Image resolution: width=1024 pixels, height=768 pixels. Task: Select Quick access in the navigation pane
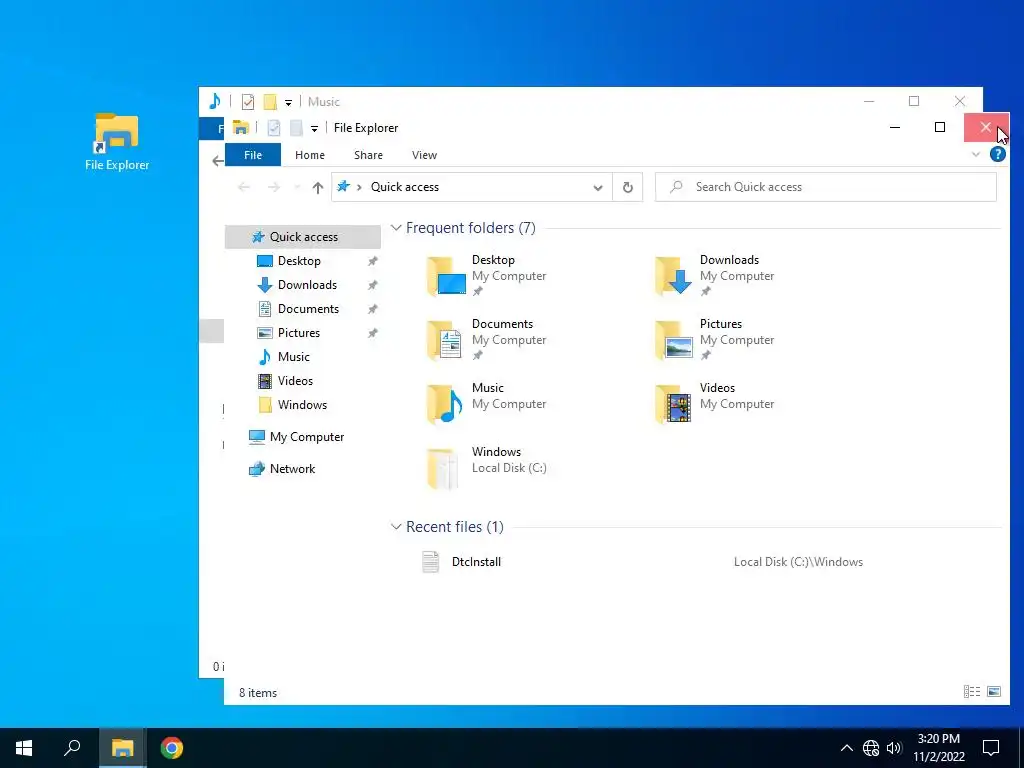point(302,236)
